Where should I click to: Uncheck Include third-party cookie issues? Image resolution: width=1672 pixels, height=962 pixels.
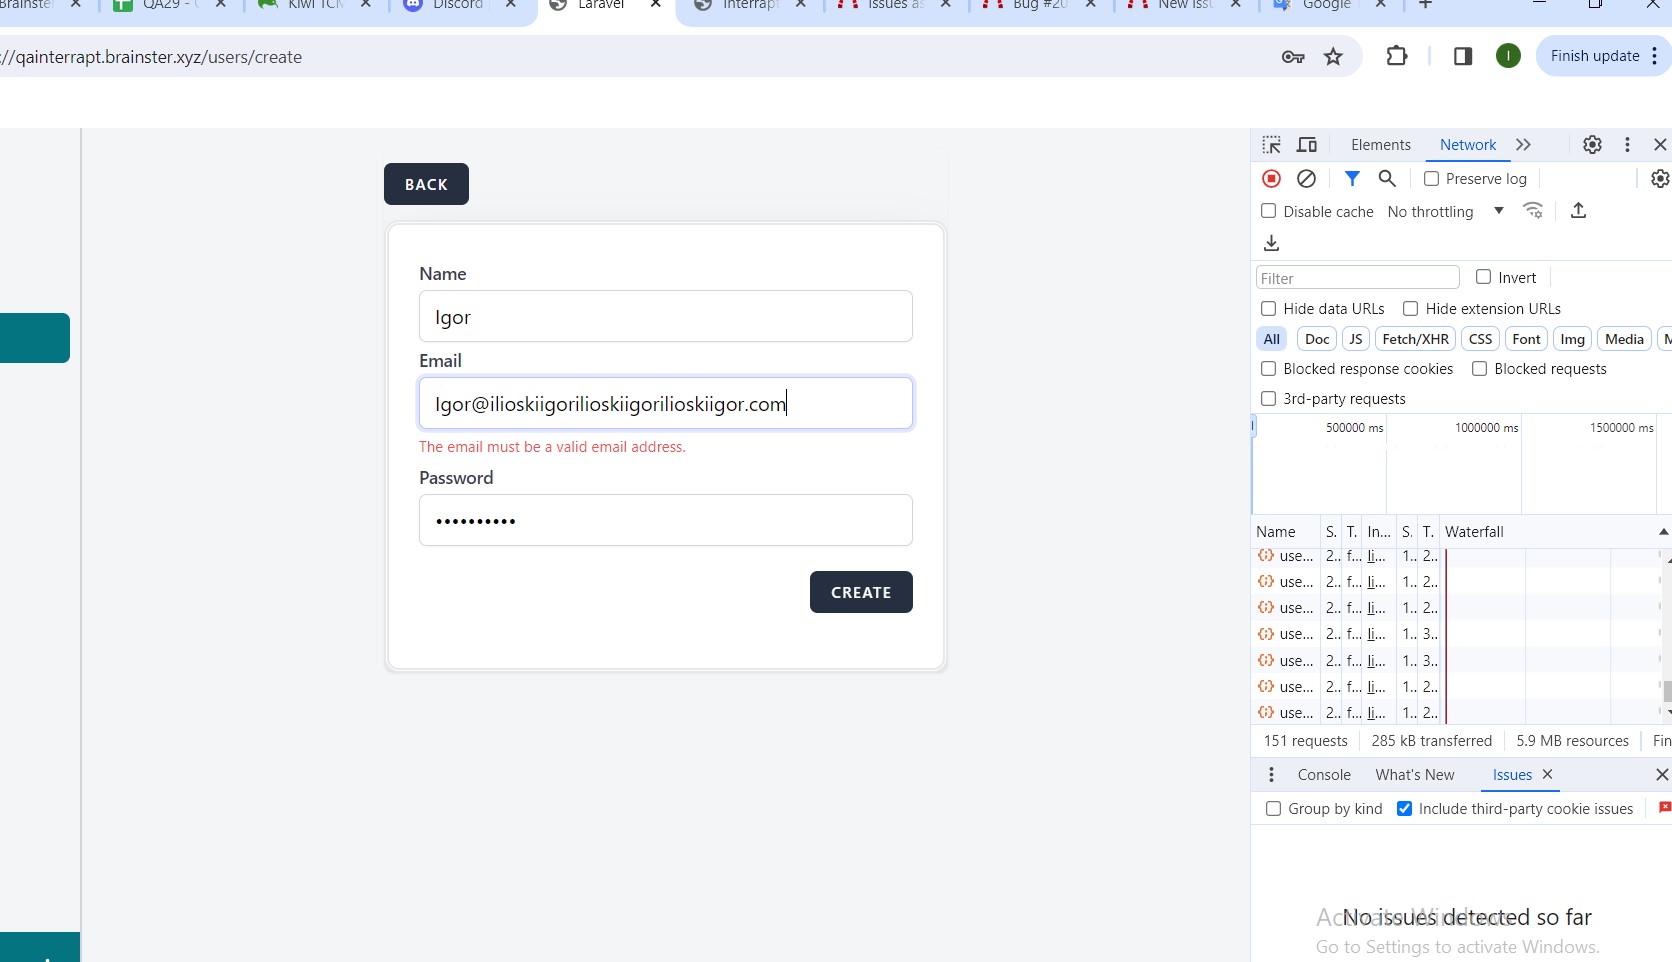point(1404,809)
